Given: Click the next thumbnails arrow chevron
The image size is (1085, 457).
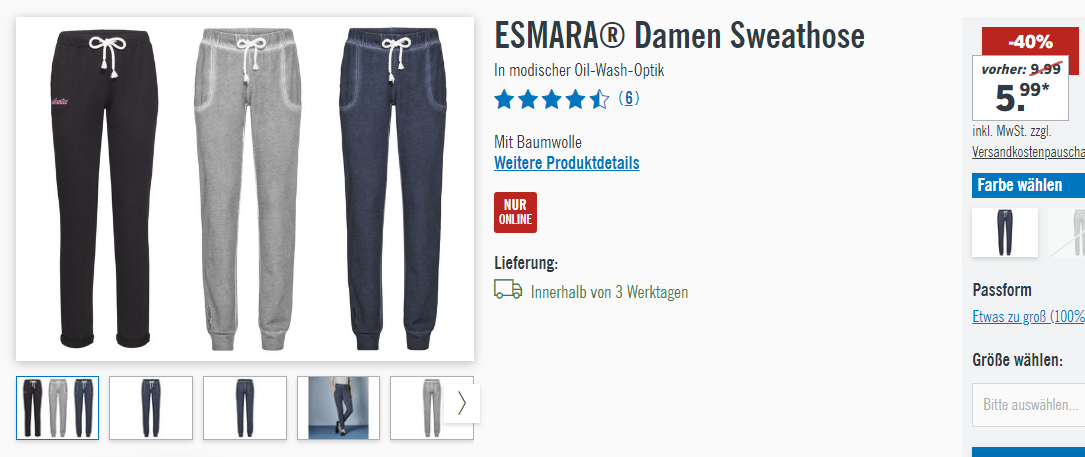Looking at the screenshot, I should 462,403.
